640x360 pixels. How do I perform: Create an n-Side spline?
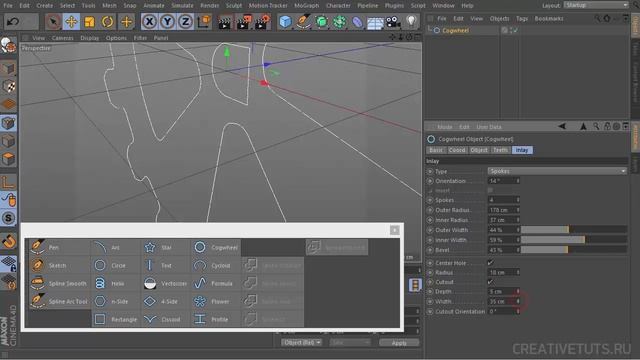pos(116,301)
